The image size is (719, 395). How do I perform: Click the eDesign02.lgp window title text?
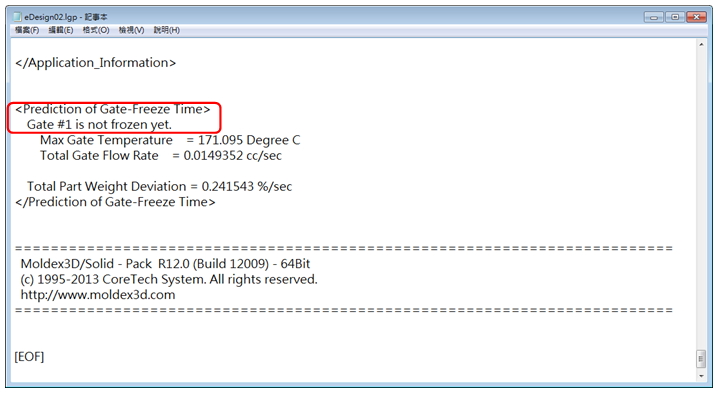(x=66, y=17)
